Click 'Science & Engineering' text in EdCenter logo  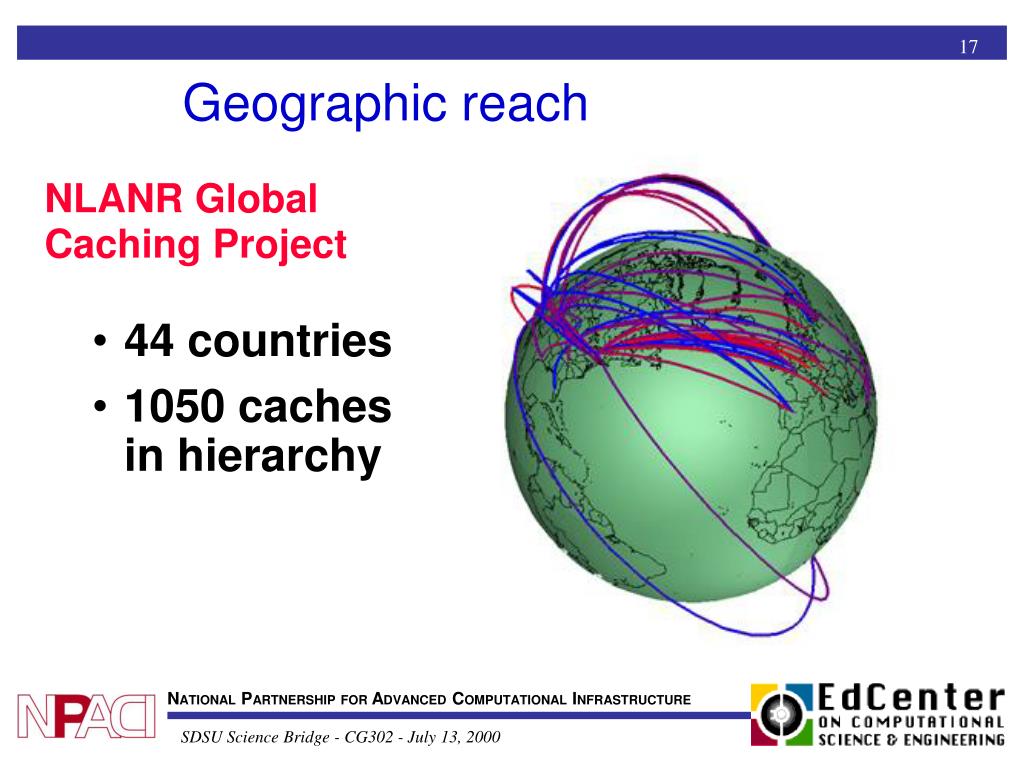tap(911, 739)
